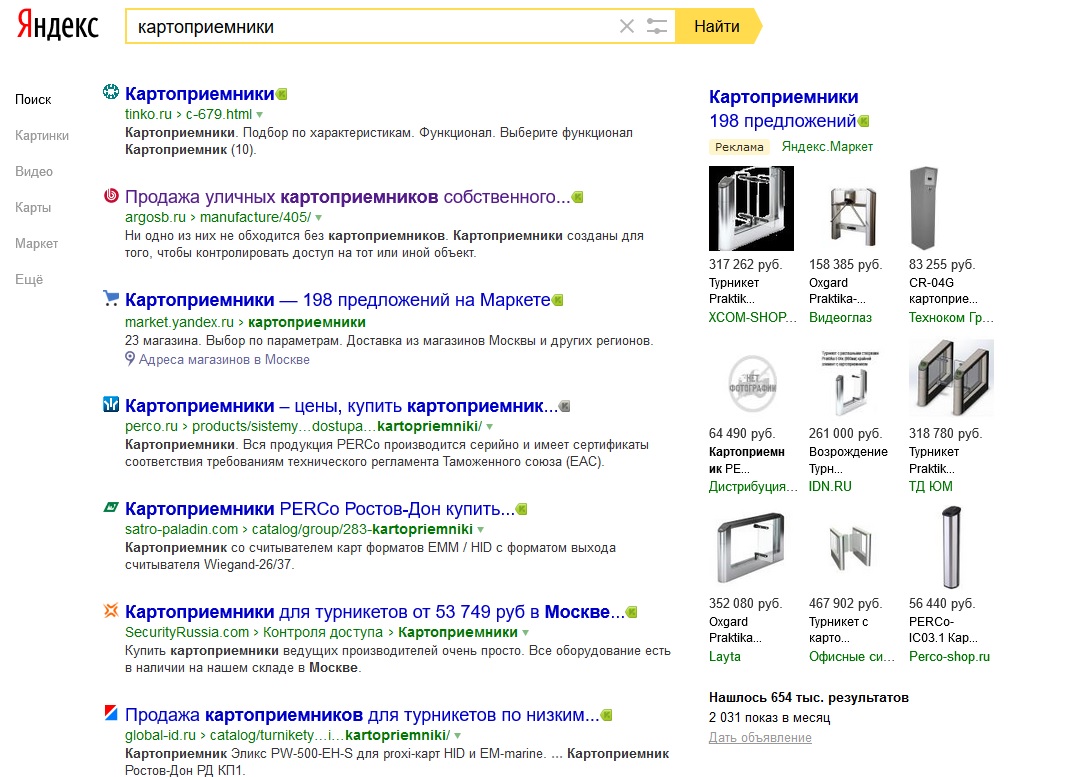Click the green badge after argosb result title
The height and width of the screenshot is (777, 1077).
coord(578,197)
